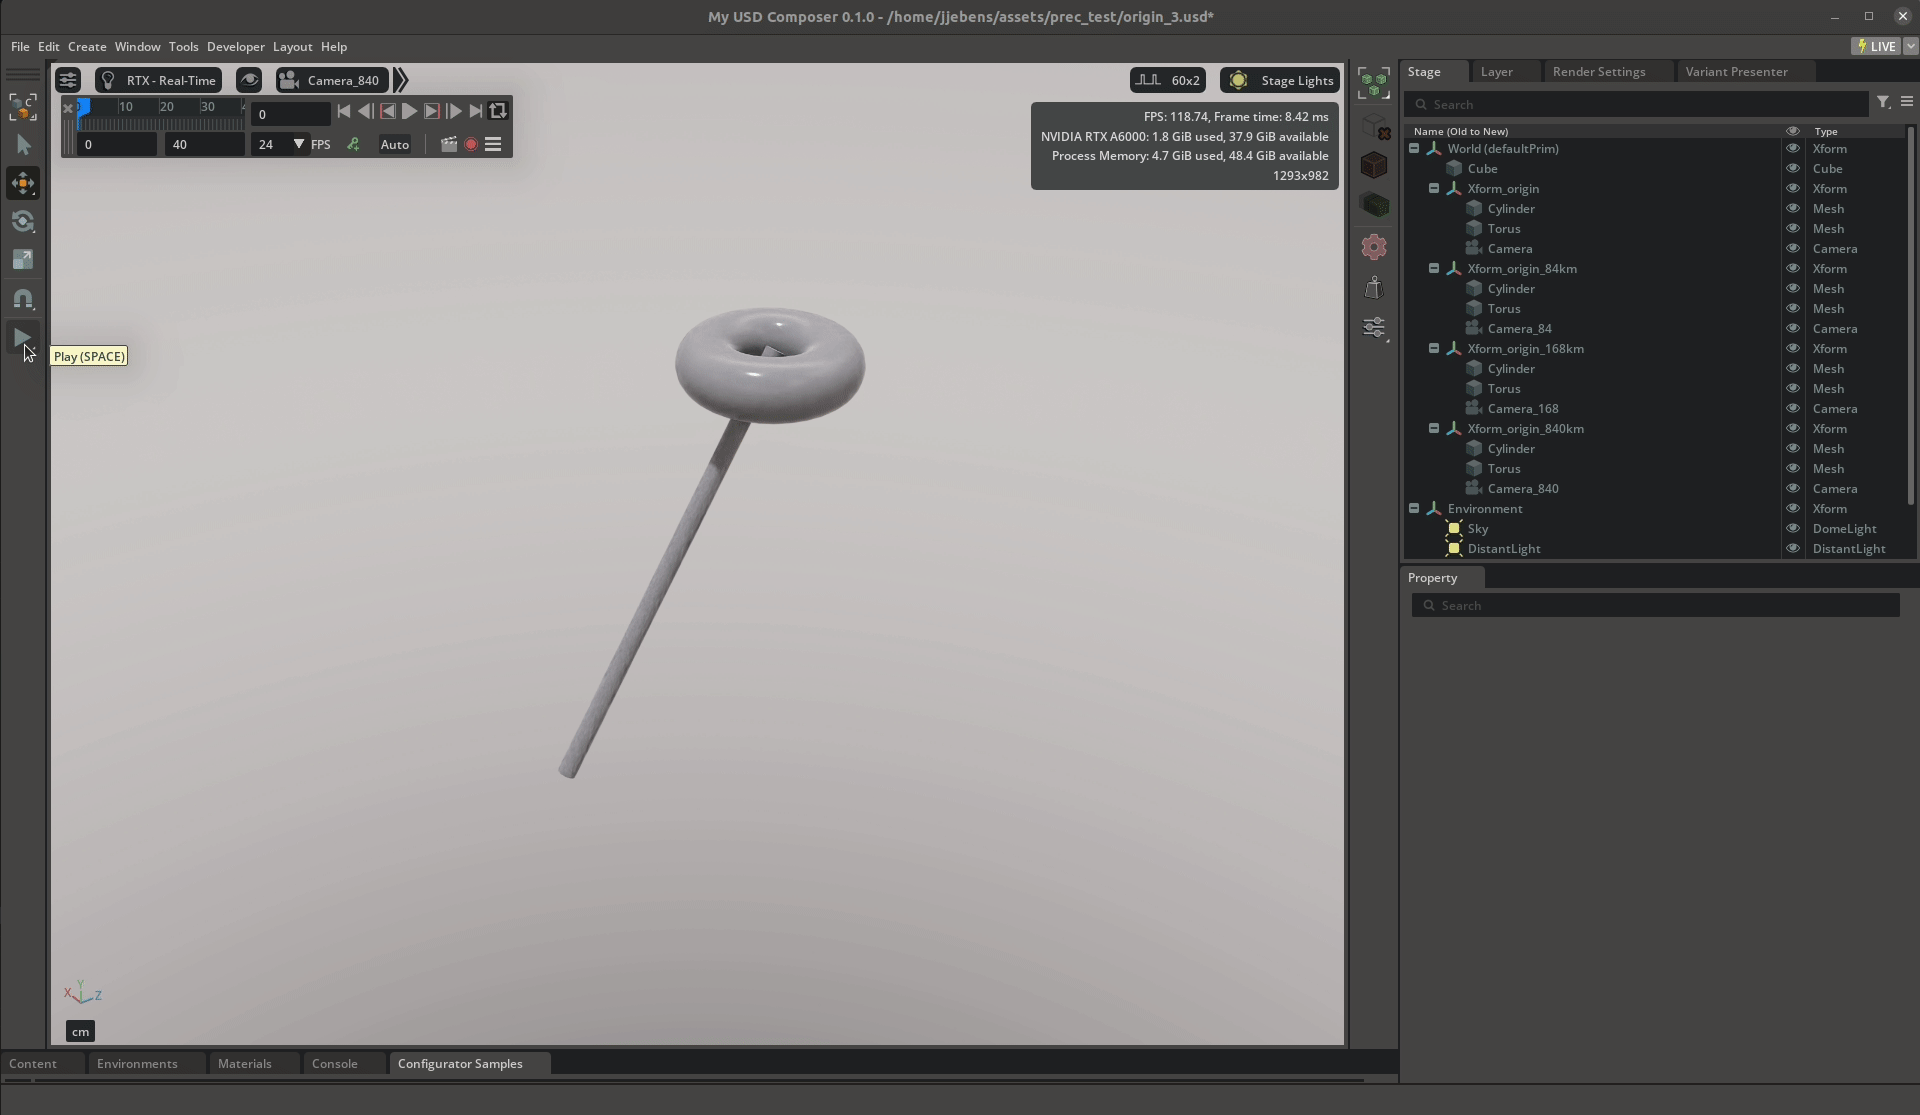Viewport: 1920px width, 1115px height.
Task: Open the LIVE dropdown arrow
Action: pos(1910,46)
